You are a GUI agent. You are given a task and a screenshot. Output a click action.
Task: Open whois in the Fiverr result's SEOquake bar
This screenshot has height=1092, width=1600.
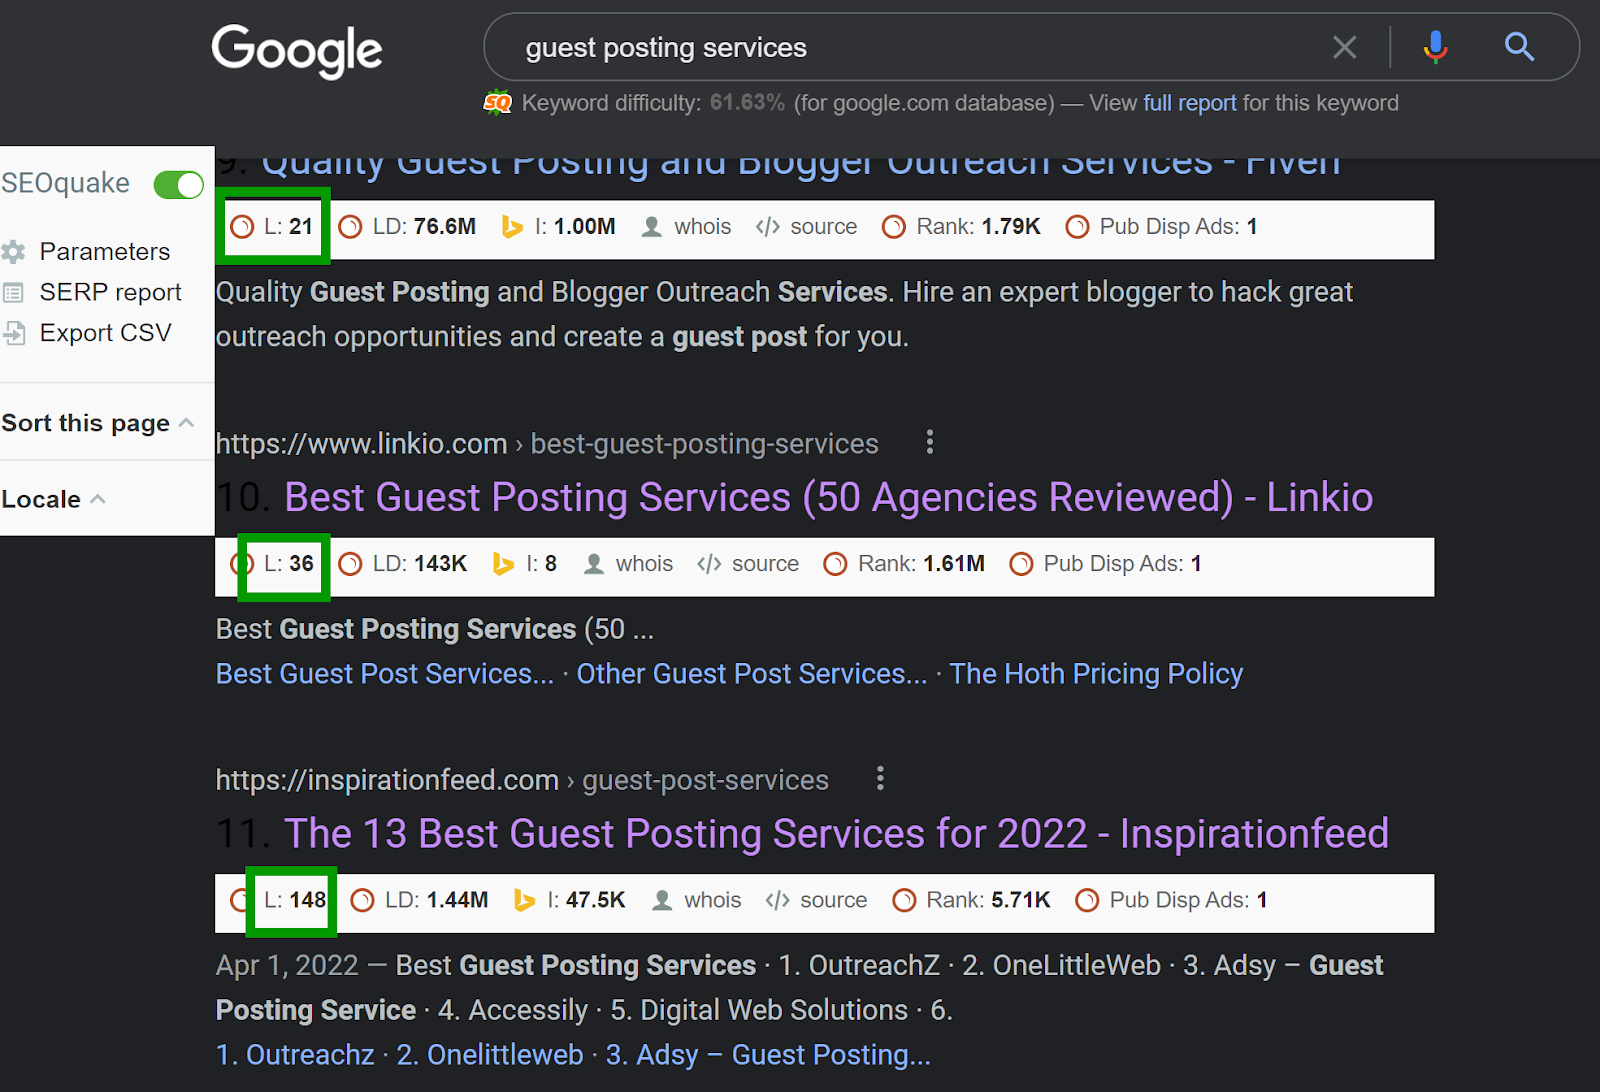coord(686,227)
